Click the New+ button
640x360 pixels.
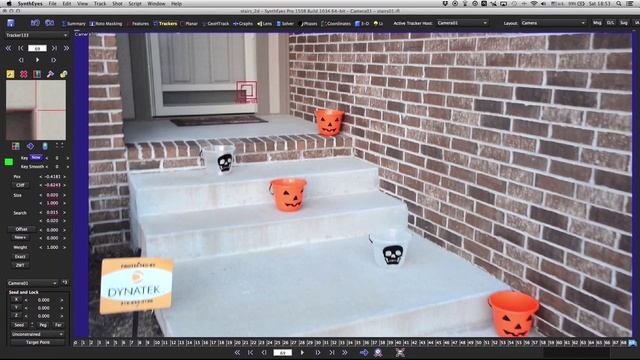pyautogui.click(x=20, y=238)
